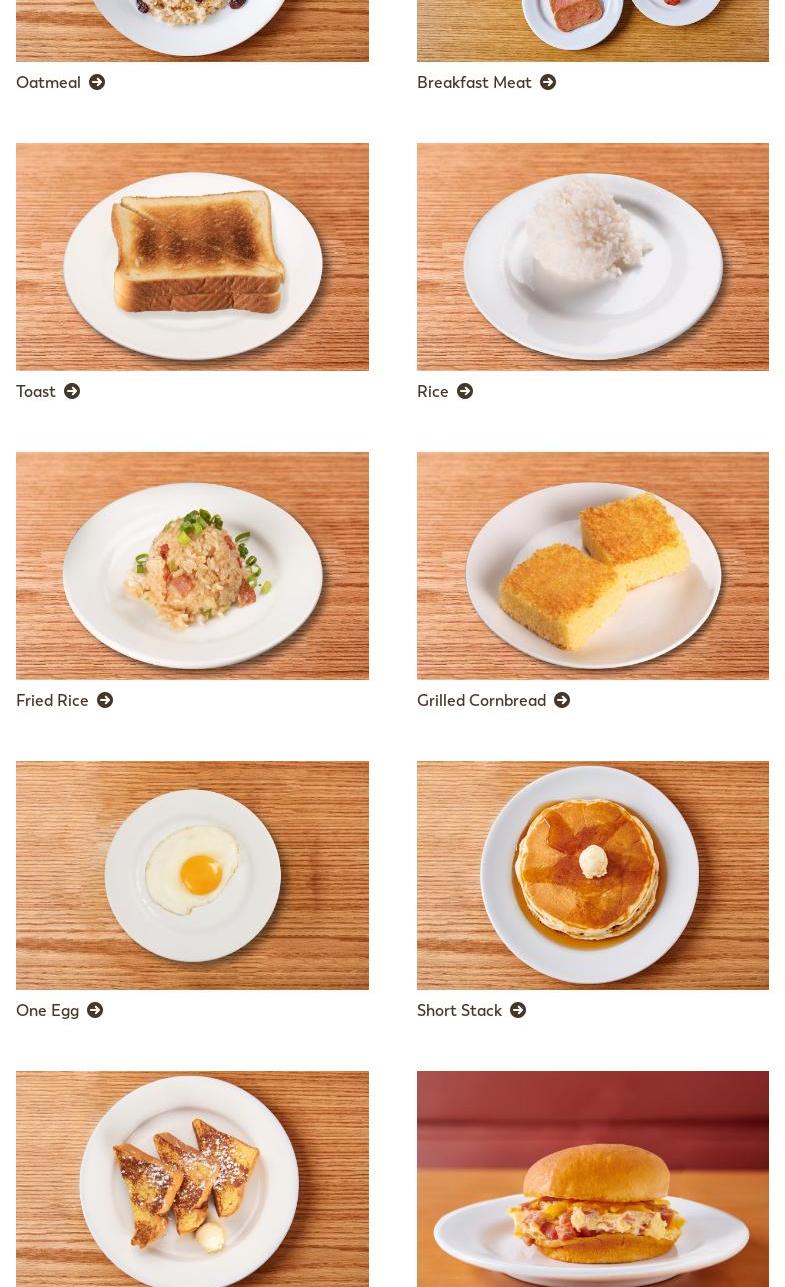This screenshot has width=785, height=1287.
Task: Select the Fried Rice text link
Action: (x=52, y=700)
